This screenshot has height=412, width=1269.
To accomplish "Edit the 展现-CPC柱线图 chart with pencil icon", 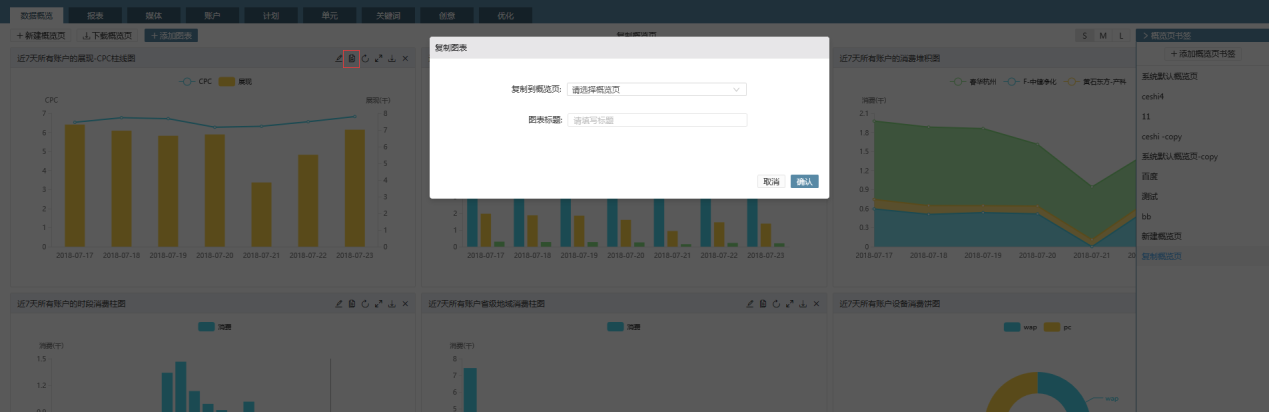I will point(339,59).
